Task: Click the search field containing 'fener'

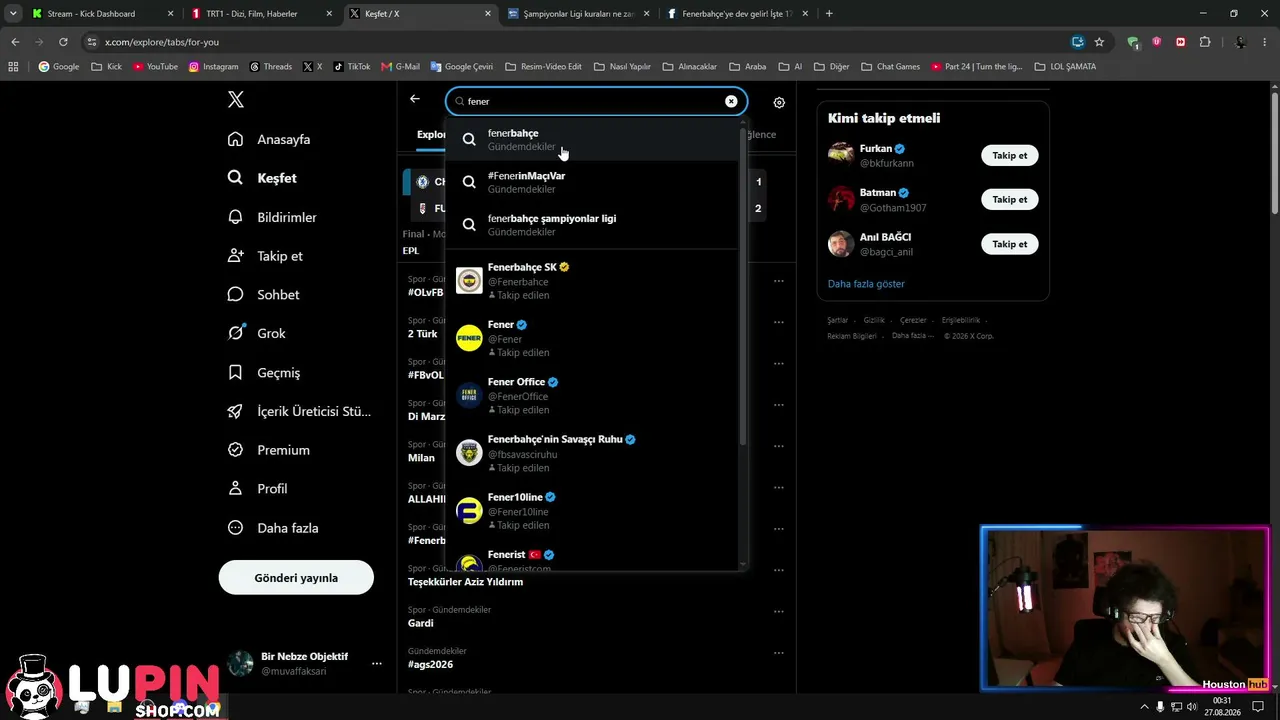Action: [596, 101]
